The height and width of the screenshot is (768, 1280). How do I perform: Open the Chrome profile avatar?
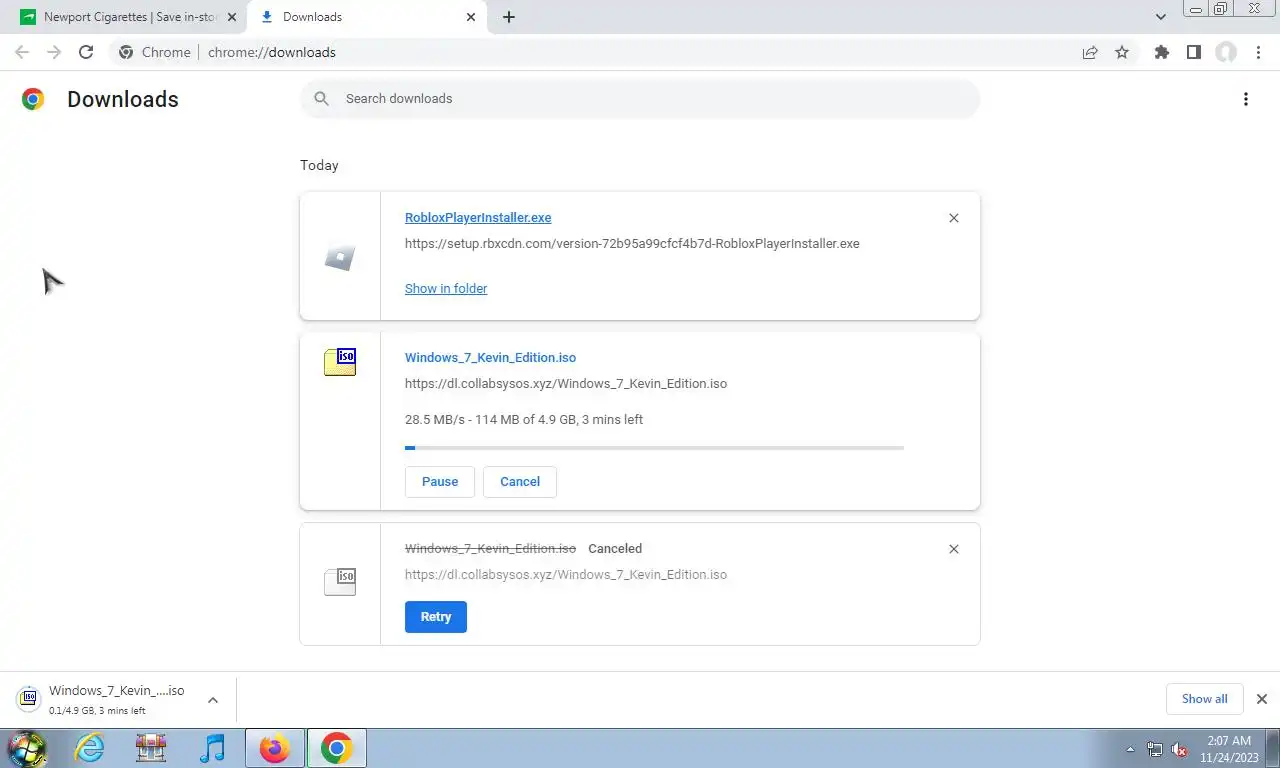pos(1226,52)
